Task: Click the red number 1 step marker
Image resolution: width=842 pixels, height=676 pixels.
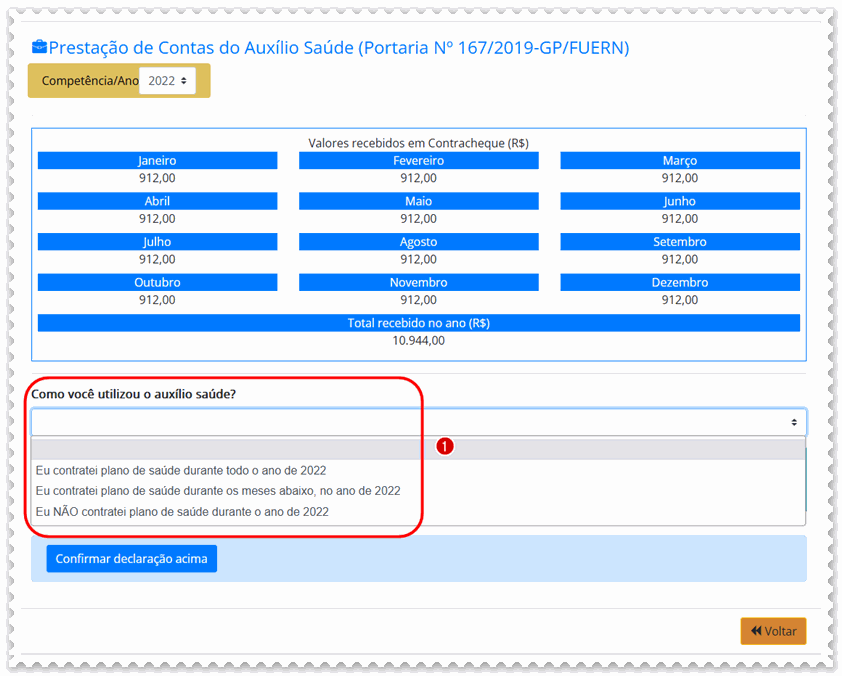Action: 446,446
